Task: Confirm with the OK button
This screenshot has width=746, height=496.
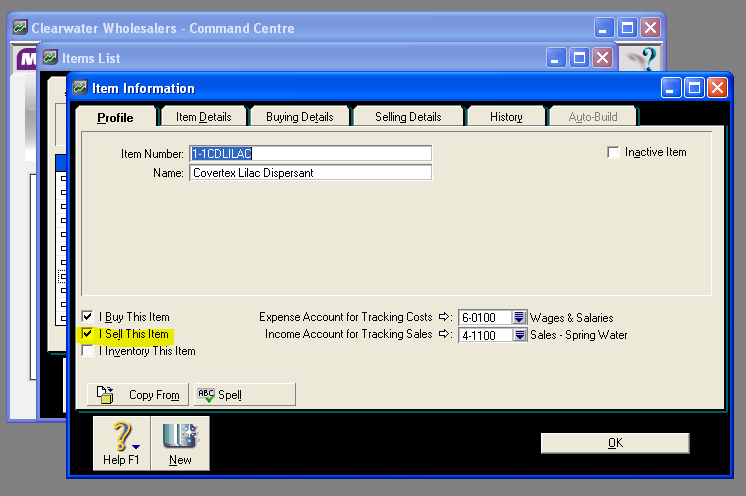Action: click(x=615, y=443)
